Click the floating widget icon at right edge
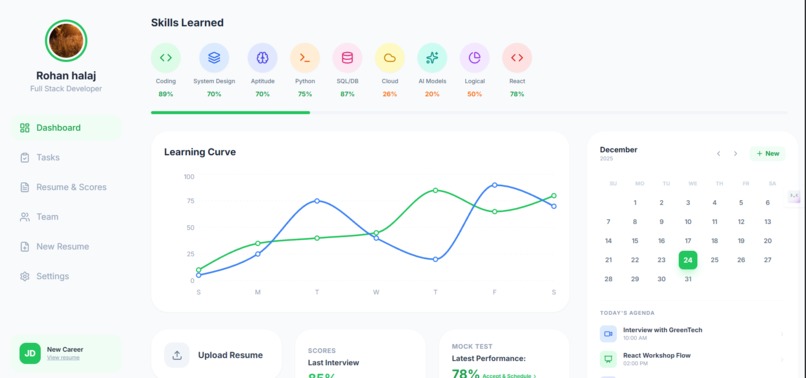806x378 pixels. click(x=795, y=196)
